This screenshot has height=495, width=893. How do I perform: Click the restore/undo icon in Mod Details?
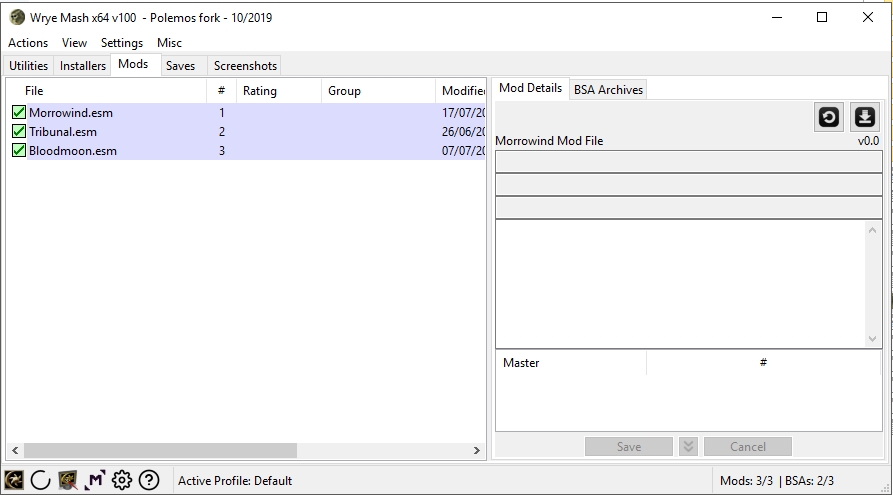(829, 117)
